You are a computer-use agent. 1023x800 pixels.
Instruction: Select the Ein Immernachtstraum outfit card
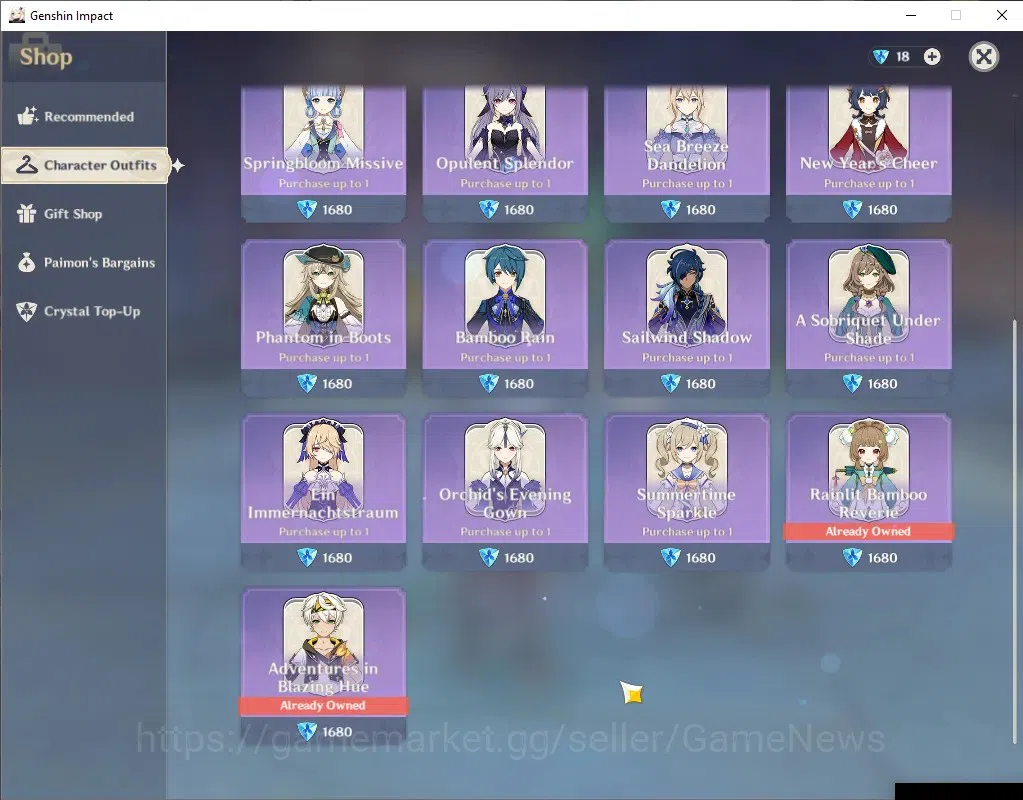point(324,492)
